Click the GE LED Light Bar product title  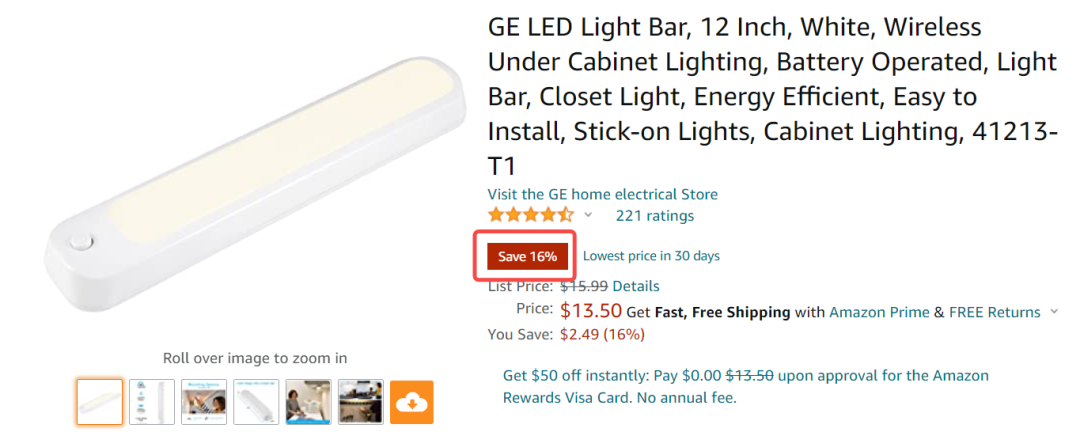point(772,96)
